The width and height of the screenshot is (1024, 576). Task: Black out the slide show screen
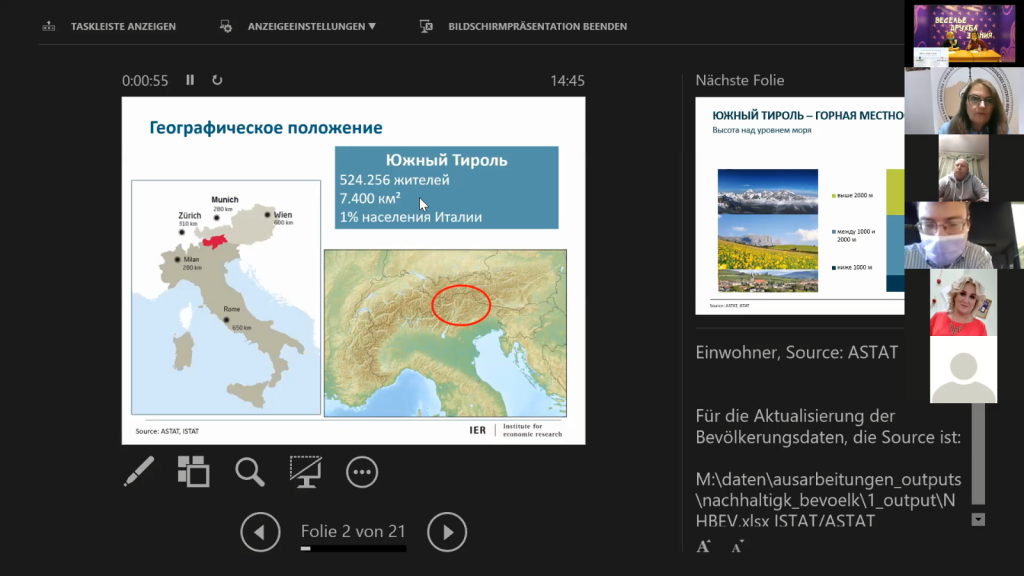pos(305,471)
